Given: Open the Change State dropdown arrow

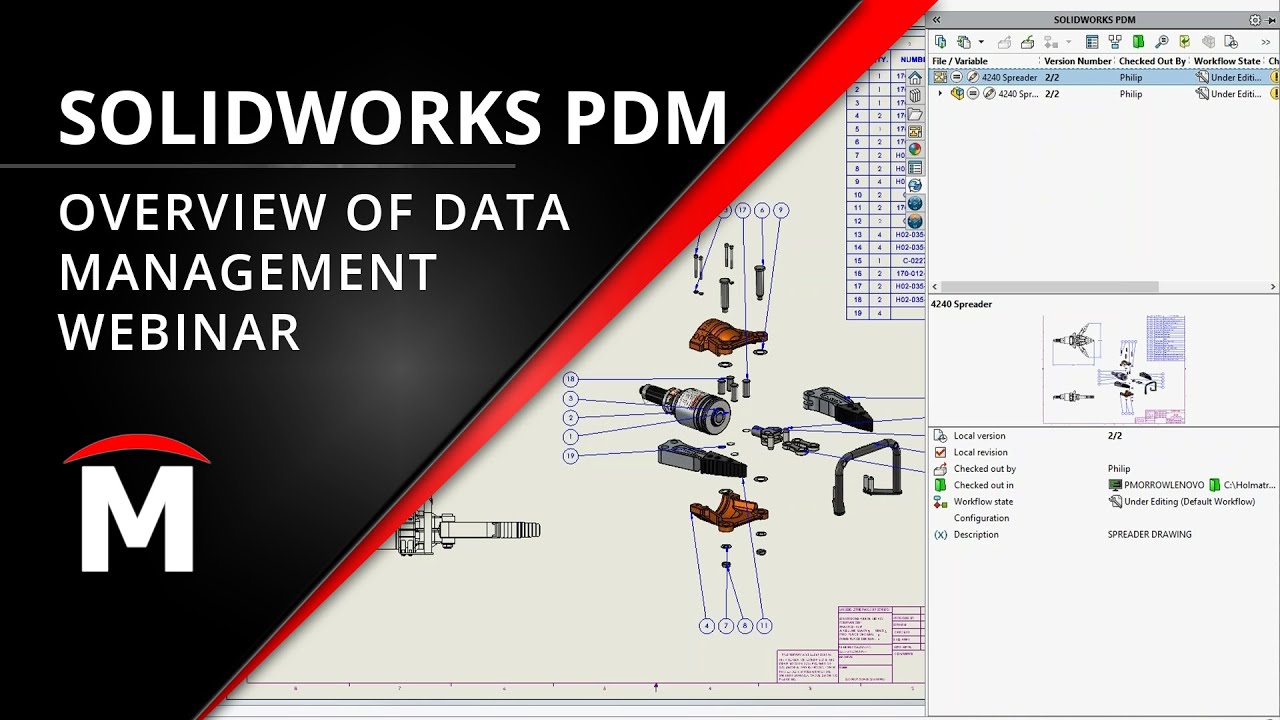Looking at the screenshot, I should tap(1069, 42).
